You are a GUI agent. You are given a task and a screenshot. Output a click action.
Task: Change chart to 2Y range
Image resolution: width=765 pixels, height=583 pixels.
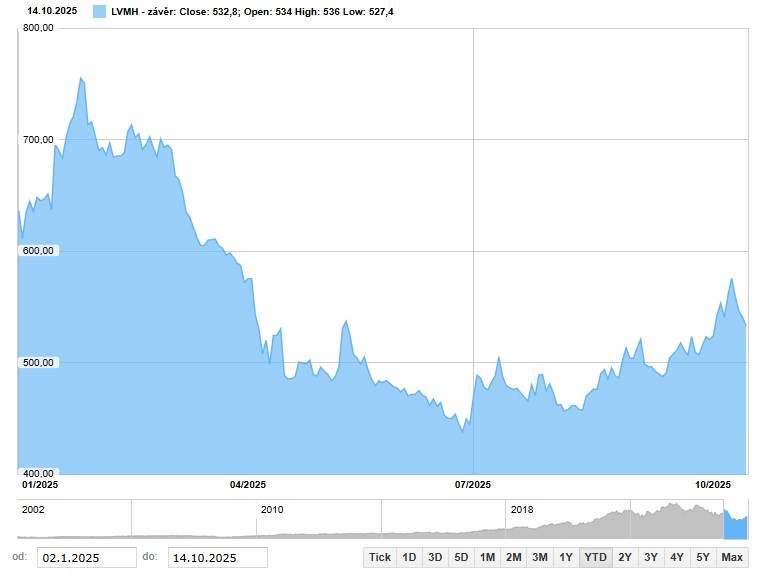[x=625, y=557]
